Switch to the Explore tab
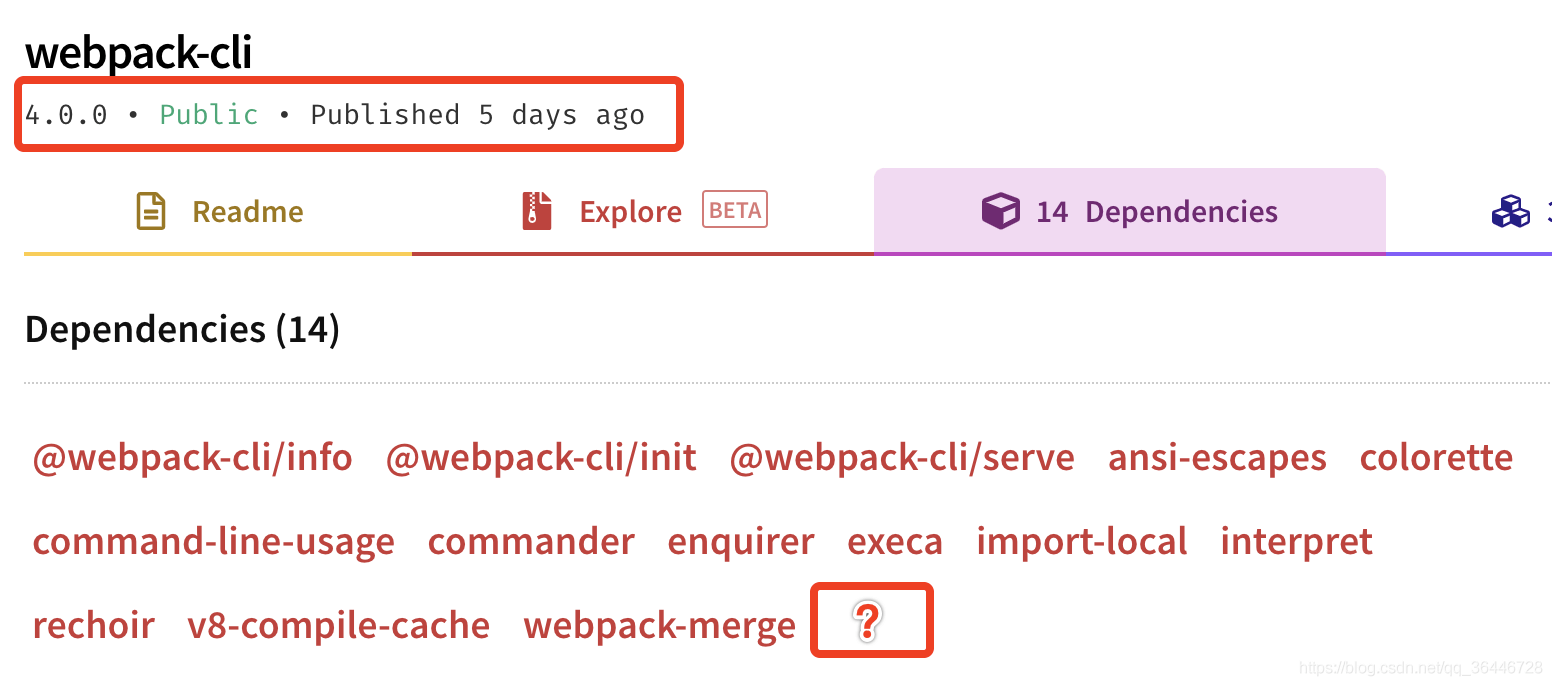This screenshot has height=686, width=1552. click(643, 211)
